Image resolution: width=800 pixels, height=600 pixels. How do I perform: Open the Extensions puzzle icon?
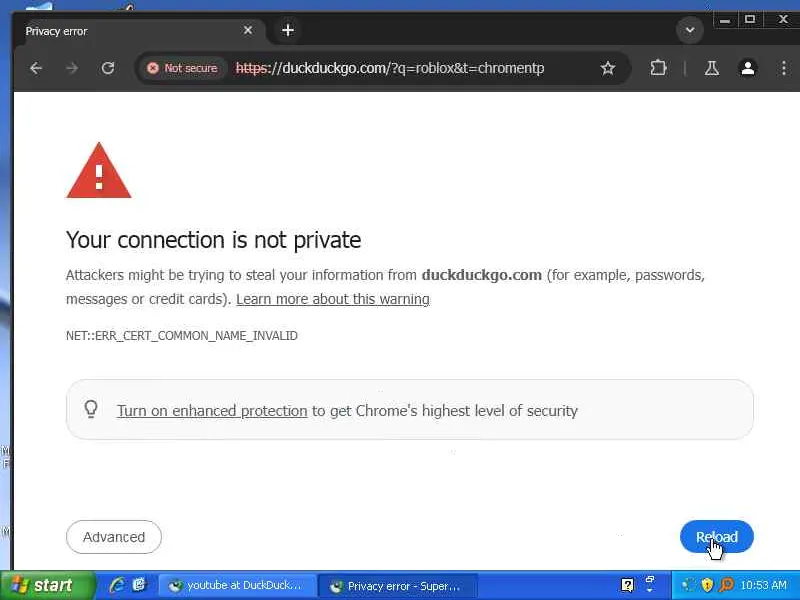tap(658, 68)
